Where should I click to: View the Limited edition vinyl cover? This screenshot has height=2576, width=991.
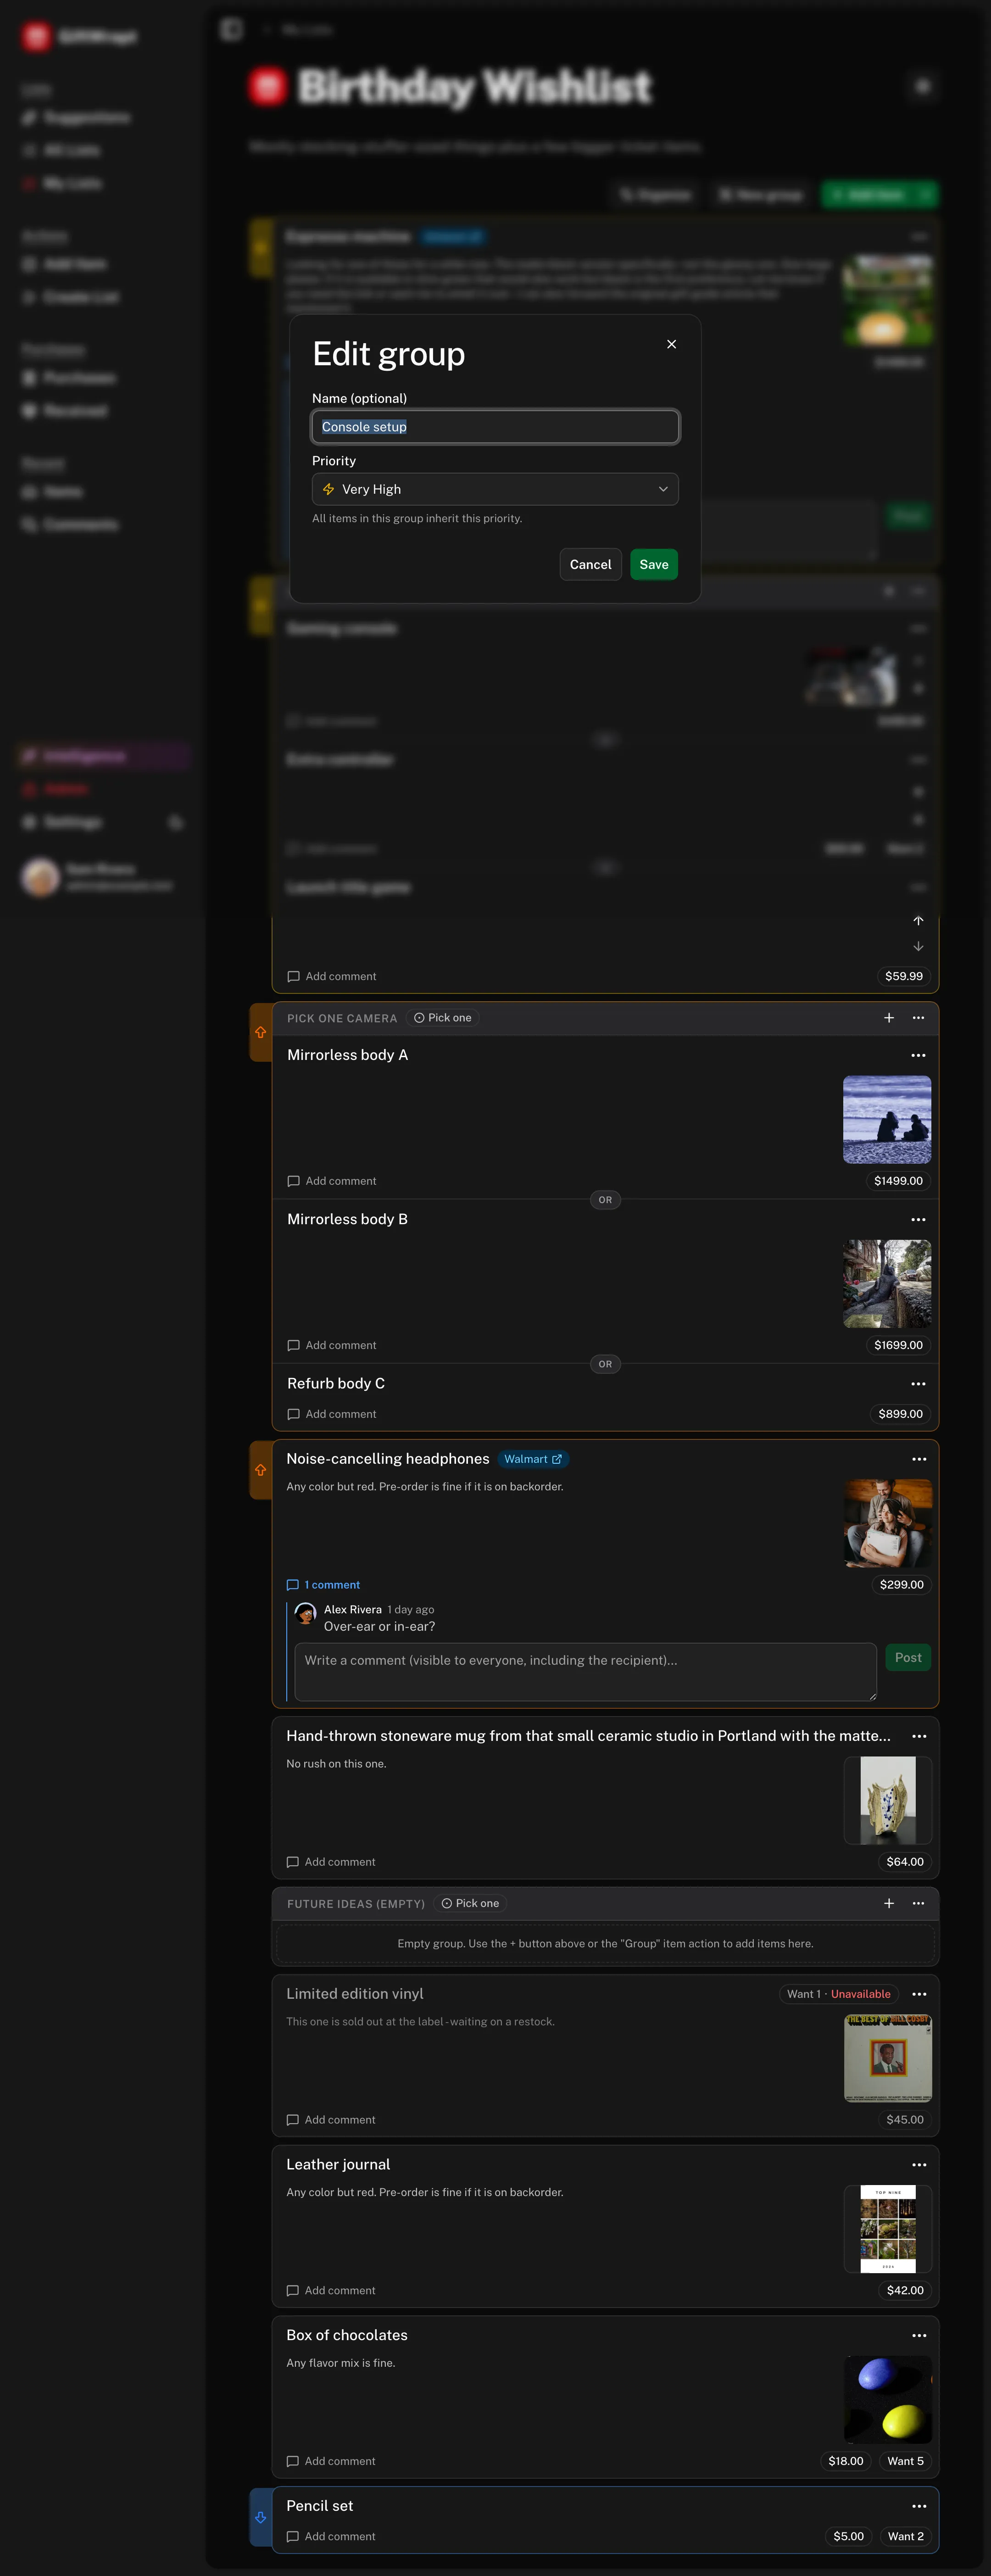[x=888, y=2058]
